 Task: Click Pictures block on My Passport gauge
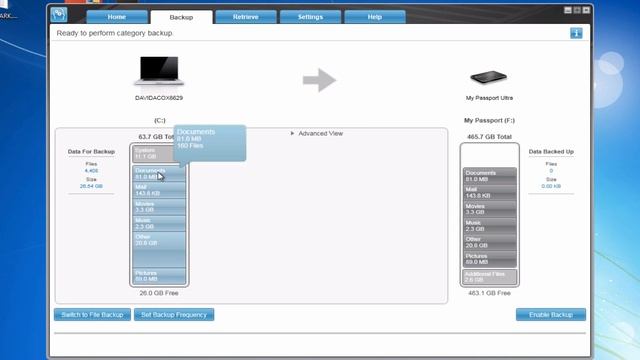click(489, 259)
